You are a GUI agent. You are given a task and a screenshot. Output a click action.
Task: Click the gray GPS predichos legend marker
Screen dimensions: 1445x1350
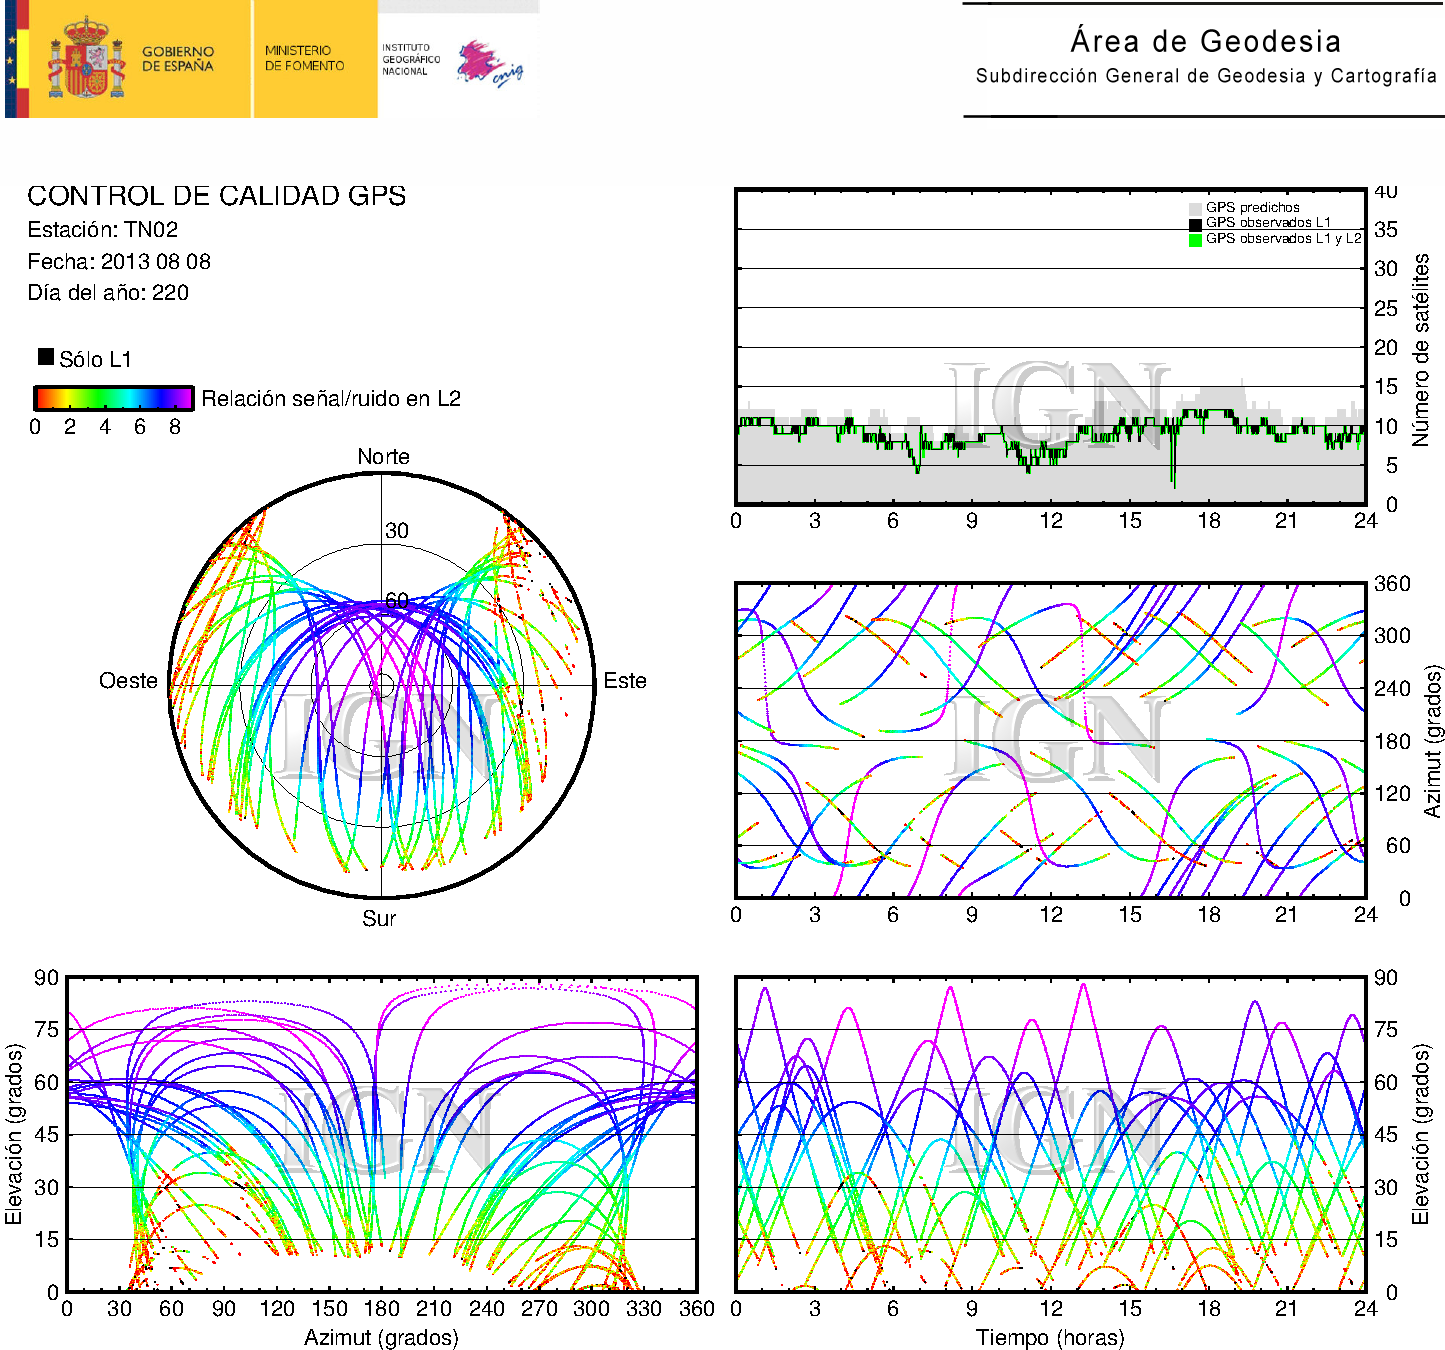tap(1195, 208)
